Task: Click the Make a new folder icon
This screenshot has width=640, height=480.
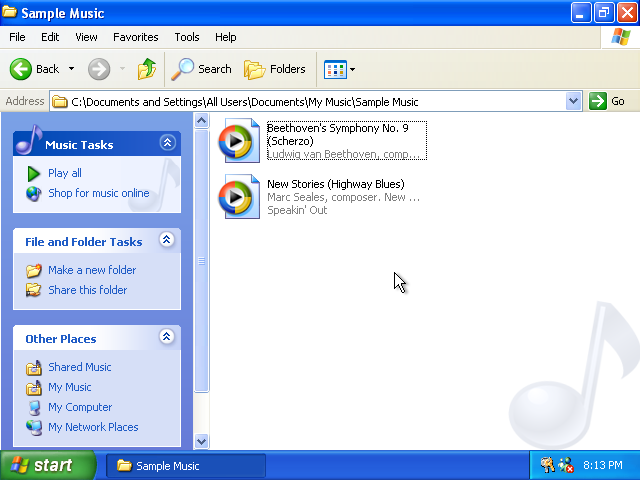Action: [33, 270]
